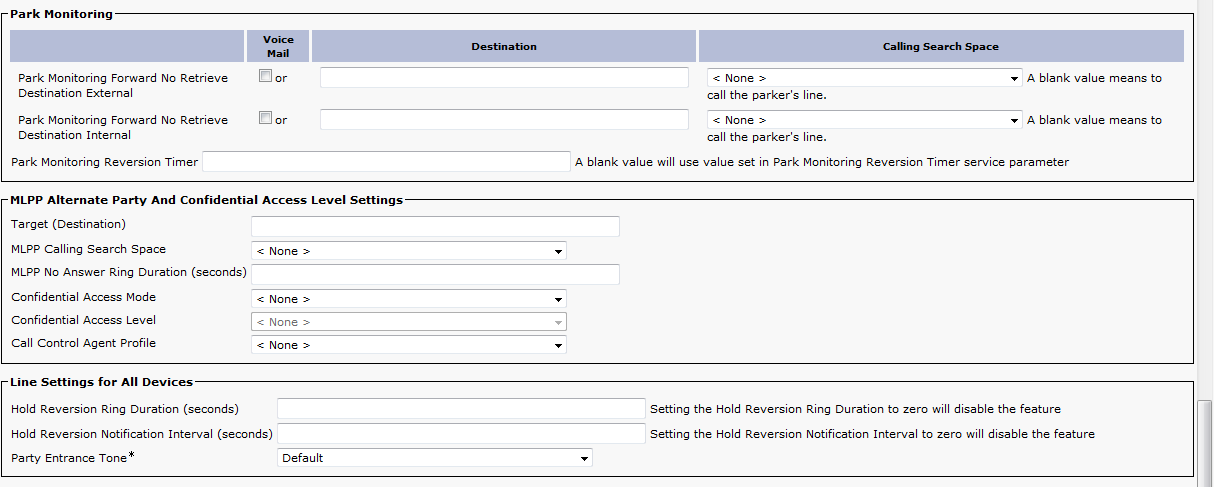Viewport: 1214px width, 487px height.
Task: Click MLPP No Answer Ring Duration field
Action: 435,274
